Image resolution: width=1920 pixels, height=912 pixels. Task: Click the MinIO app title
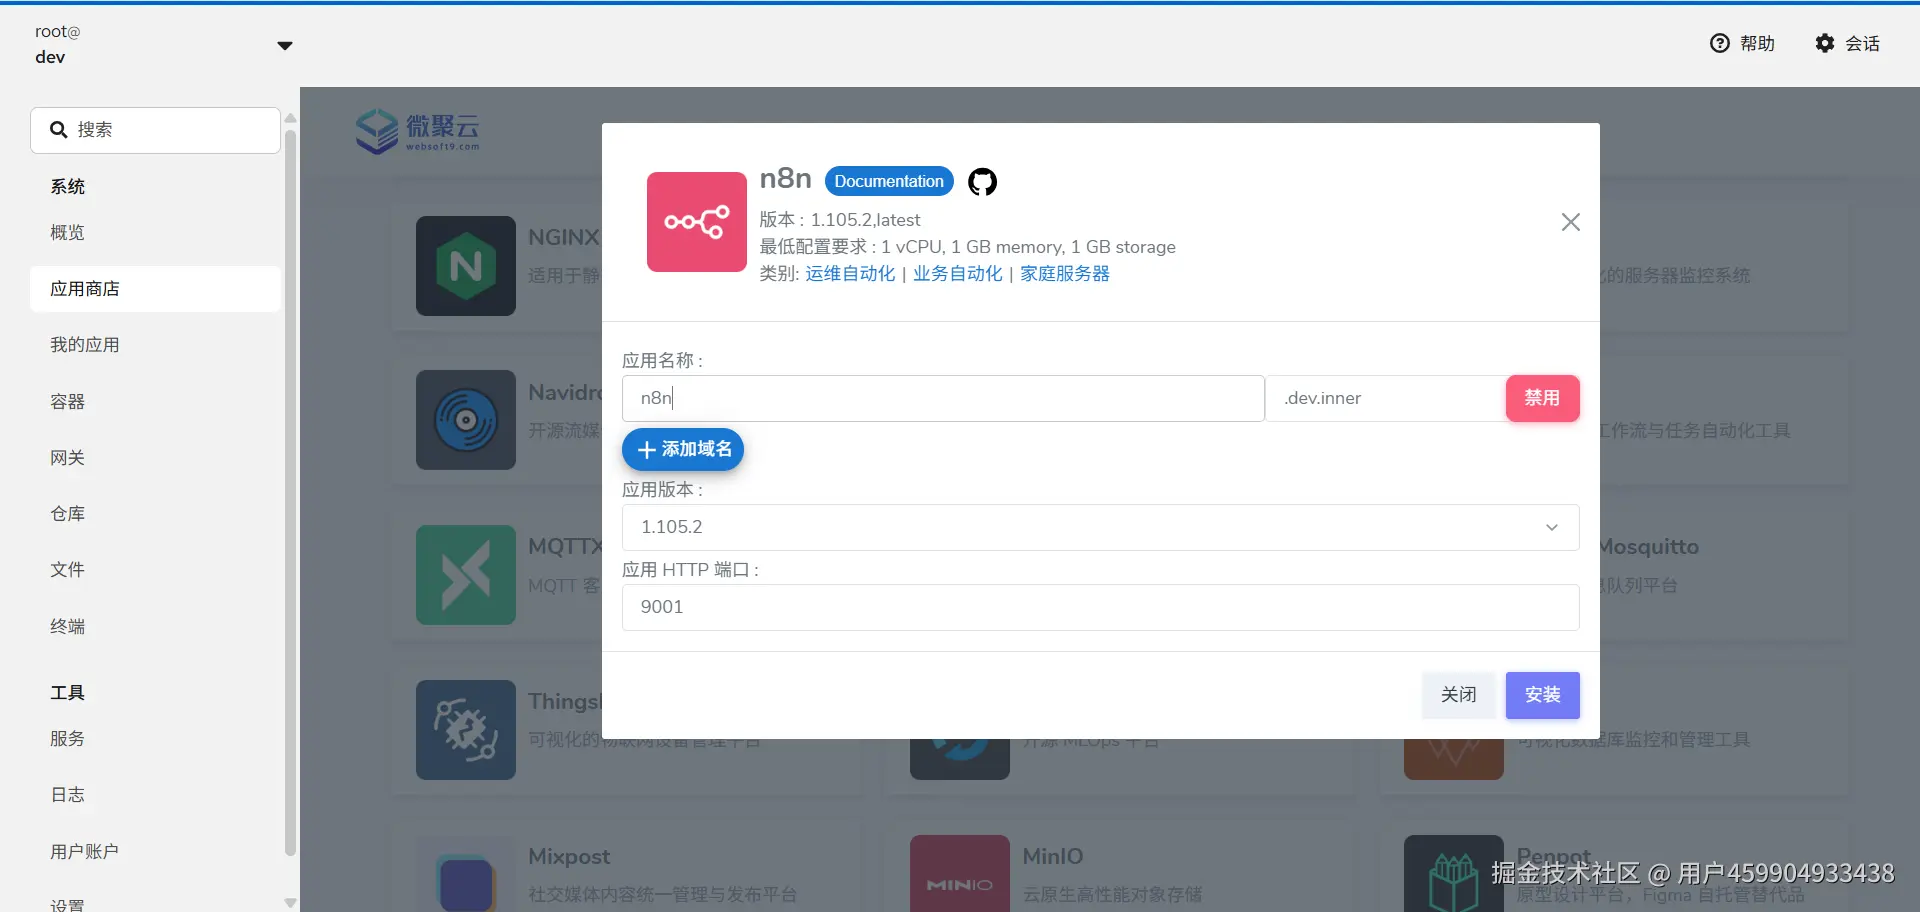pyautogui.click(x=1052, y=857)
